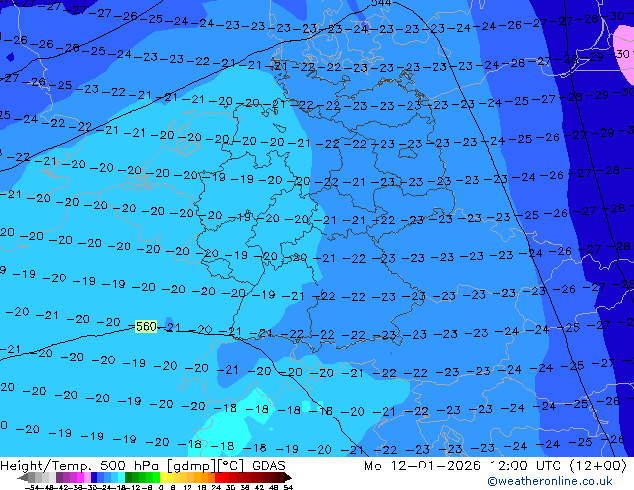Click the dark maroon right arrow of color scale

[x=288, y=478]
